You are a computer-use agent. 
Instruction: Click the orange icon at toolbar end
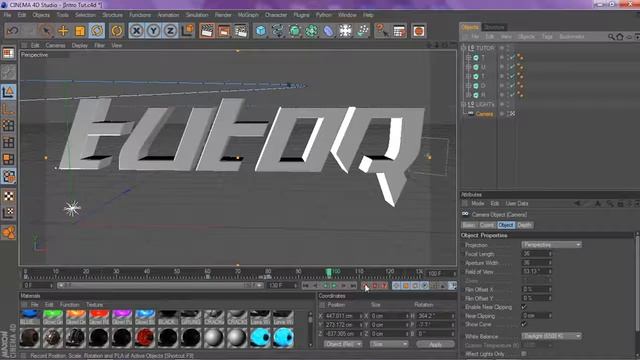[418, 31]
